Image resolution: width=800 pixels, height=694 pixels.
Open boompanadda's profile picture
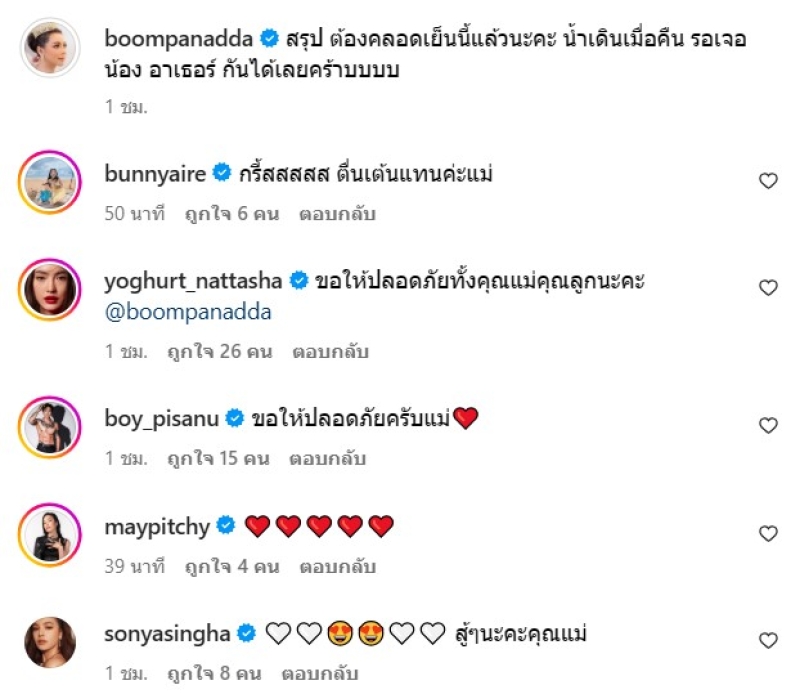pos(50,47)
